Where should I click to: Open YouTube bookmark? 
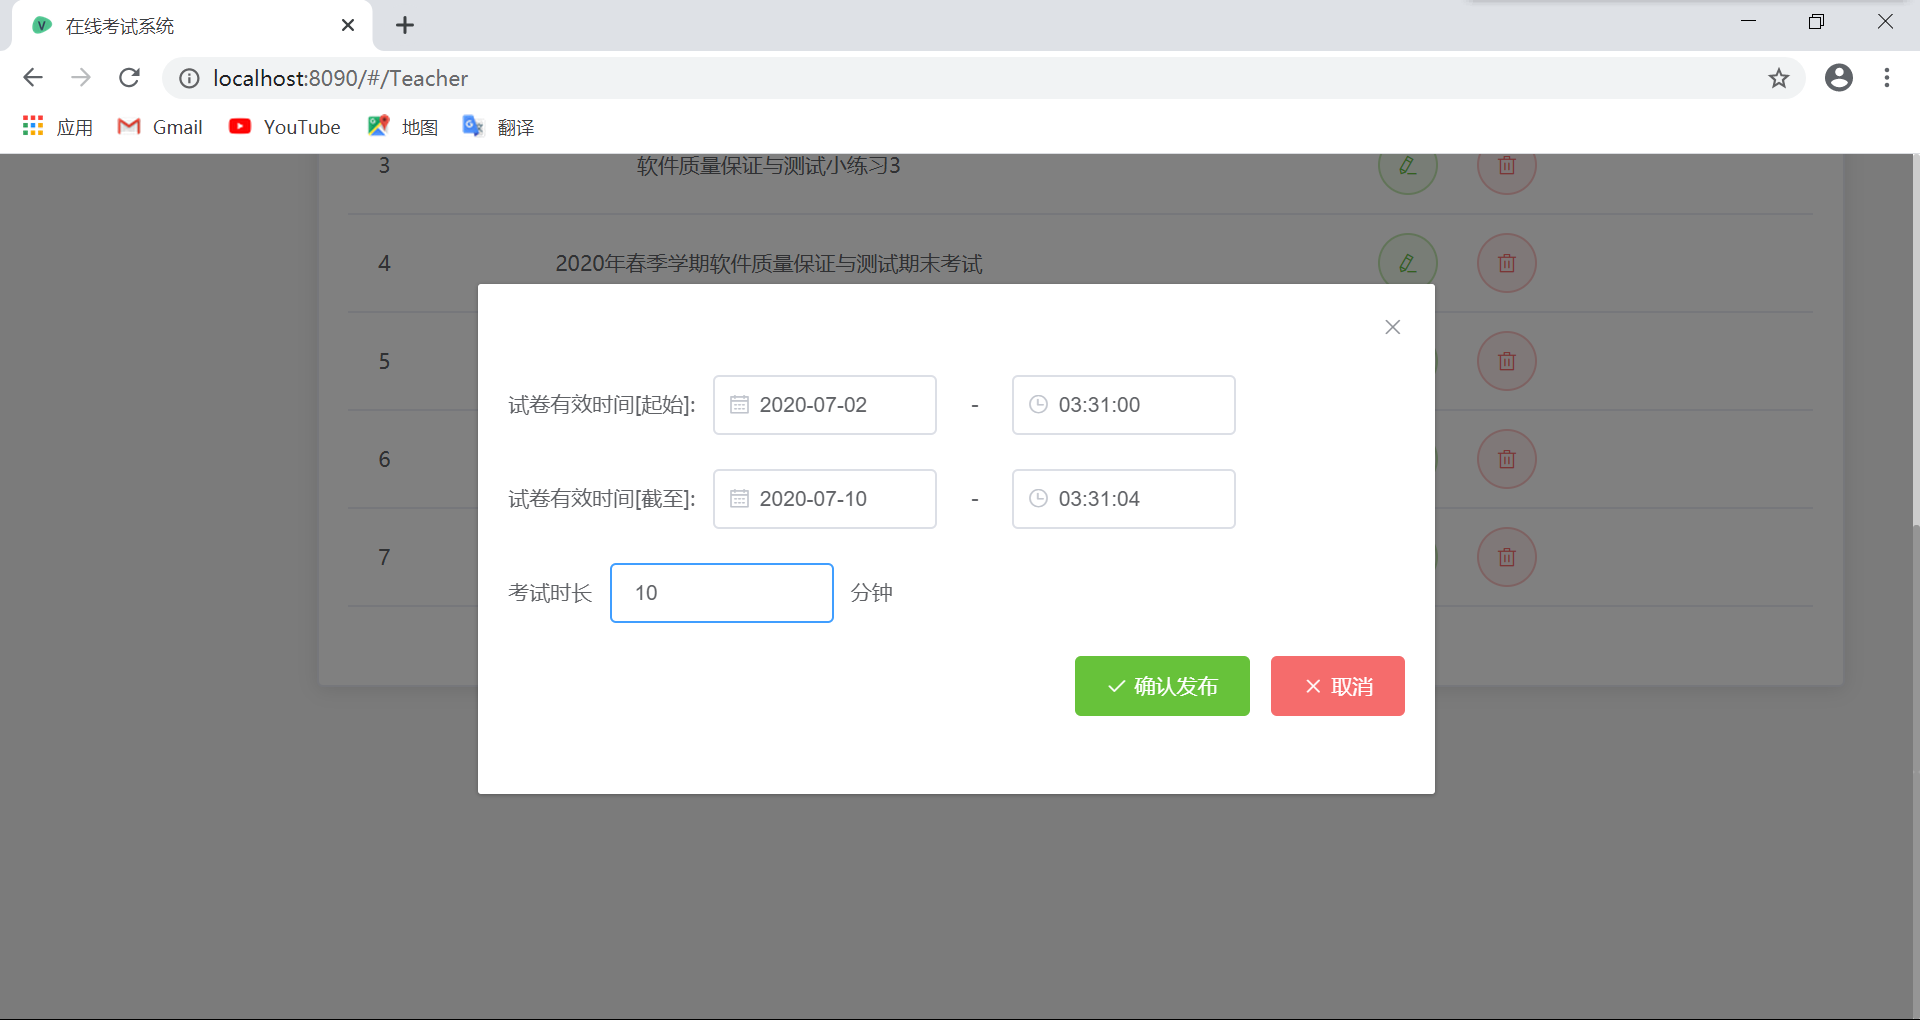click(285, 127)
